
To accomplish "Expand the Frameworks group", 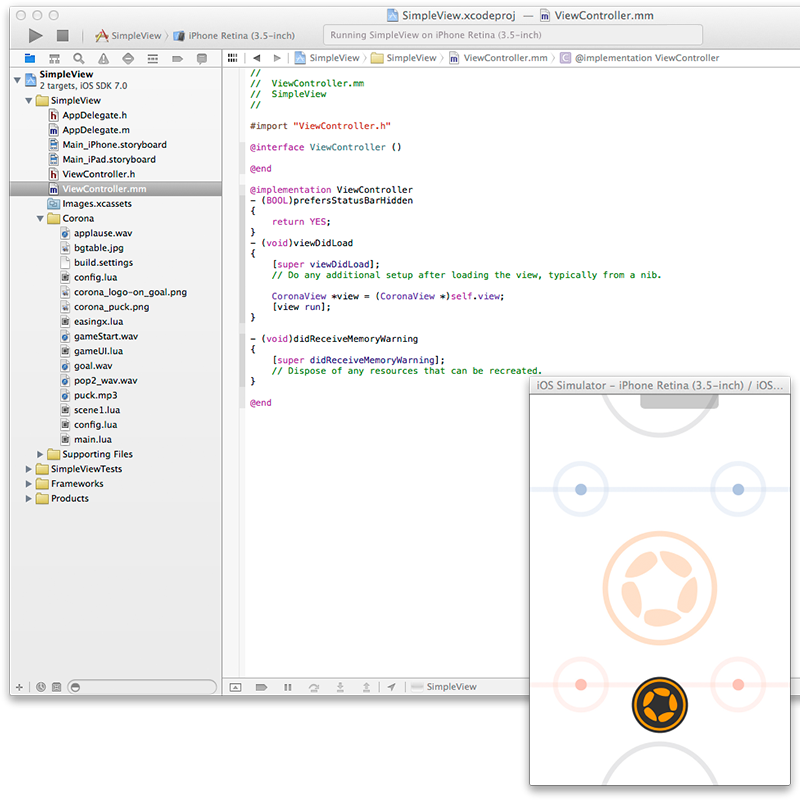I will (x=28, y=483).
